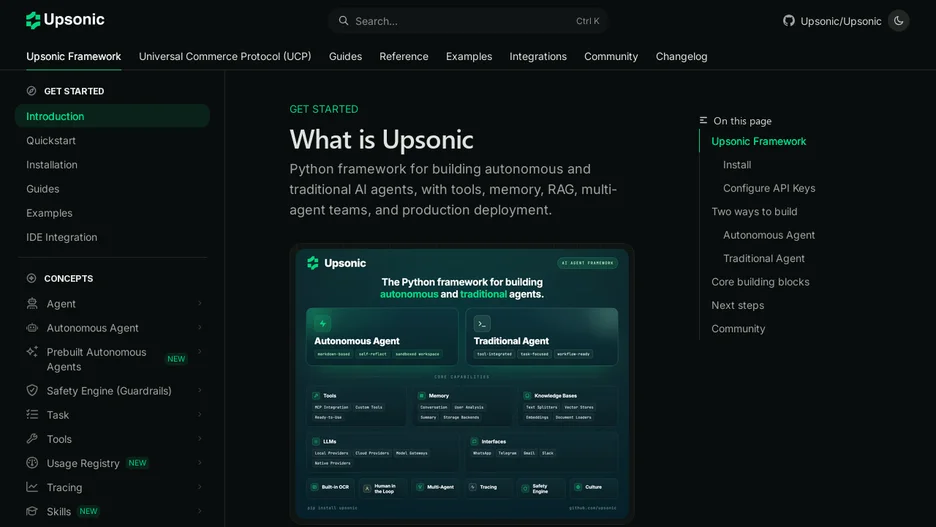This screenshot has height=527, width=936.
Task: Jump to Core building blocks
Action: [x=760, y=282]
